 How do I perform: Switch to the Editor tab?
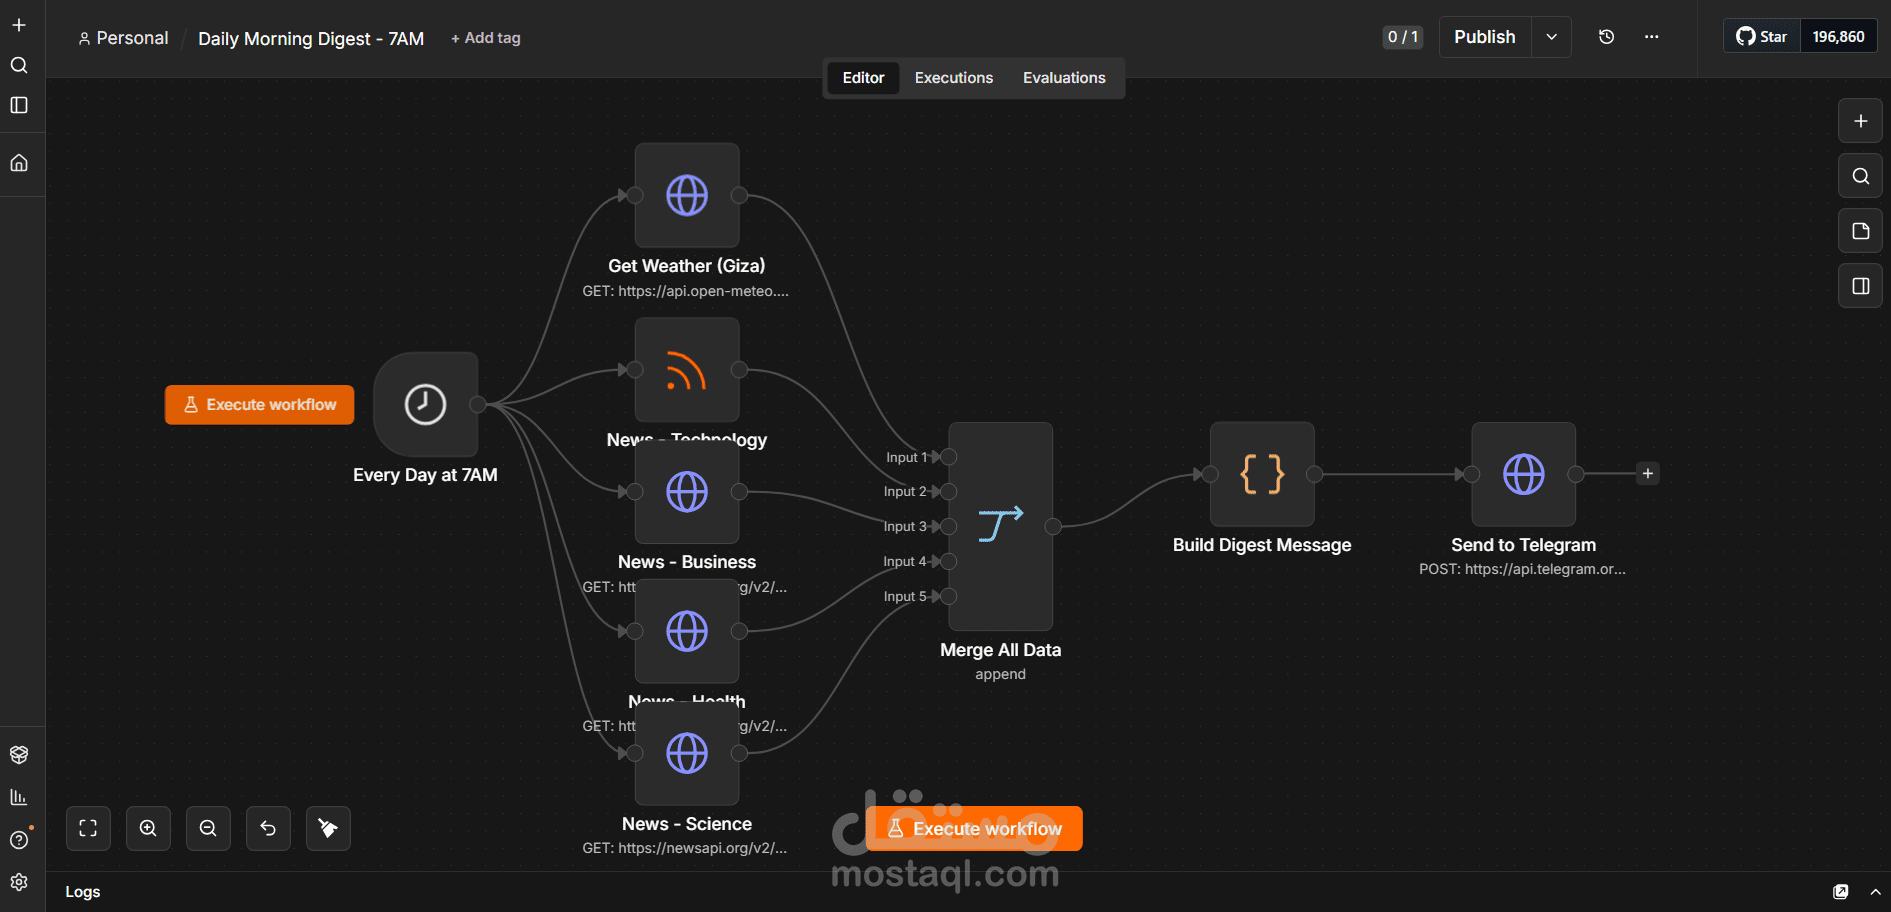863,78
